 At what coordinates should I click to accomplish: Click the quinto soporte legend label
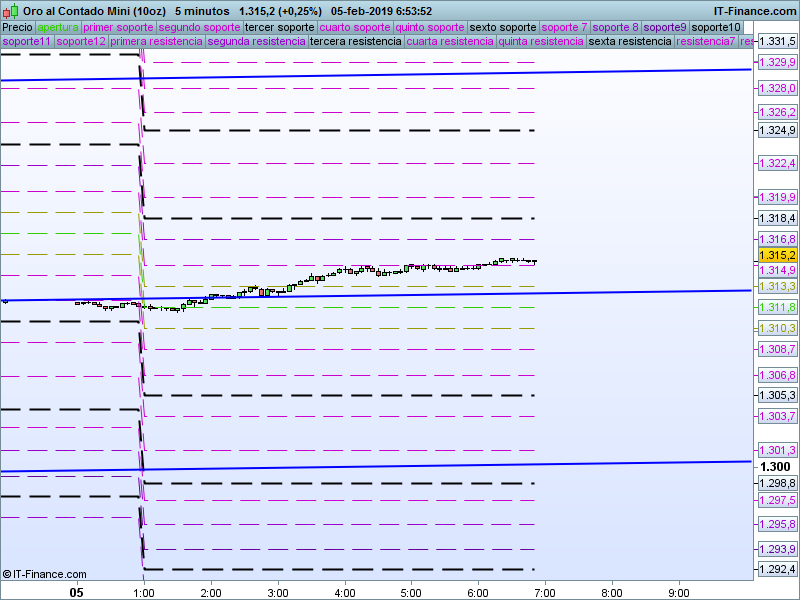[x=430, y=27]
